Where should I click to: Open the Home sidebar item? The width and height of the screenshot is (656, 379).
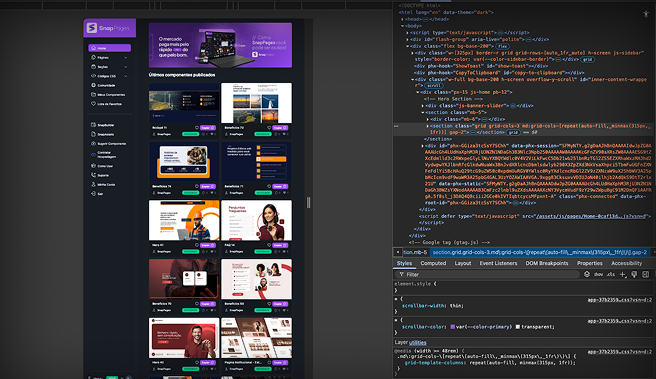click(x=110, y=48)
